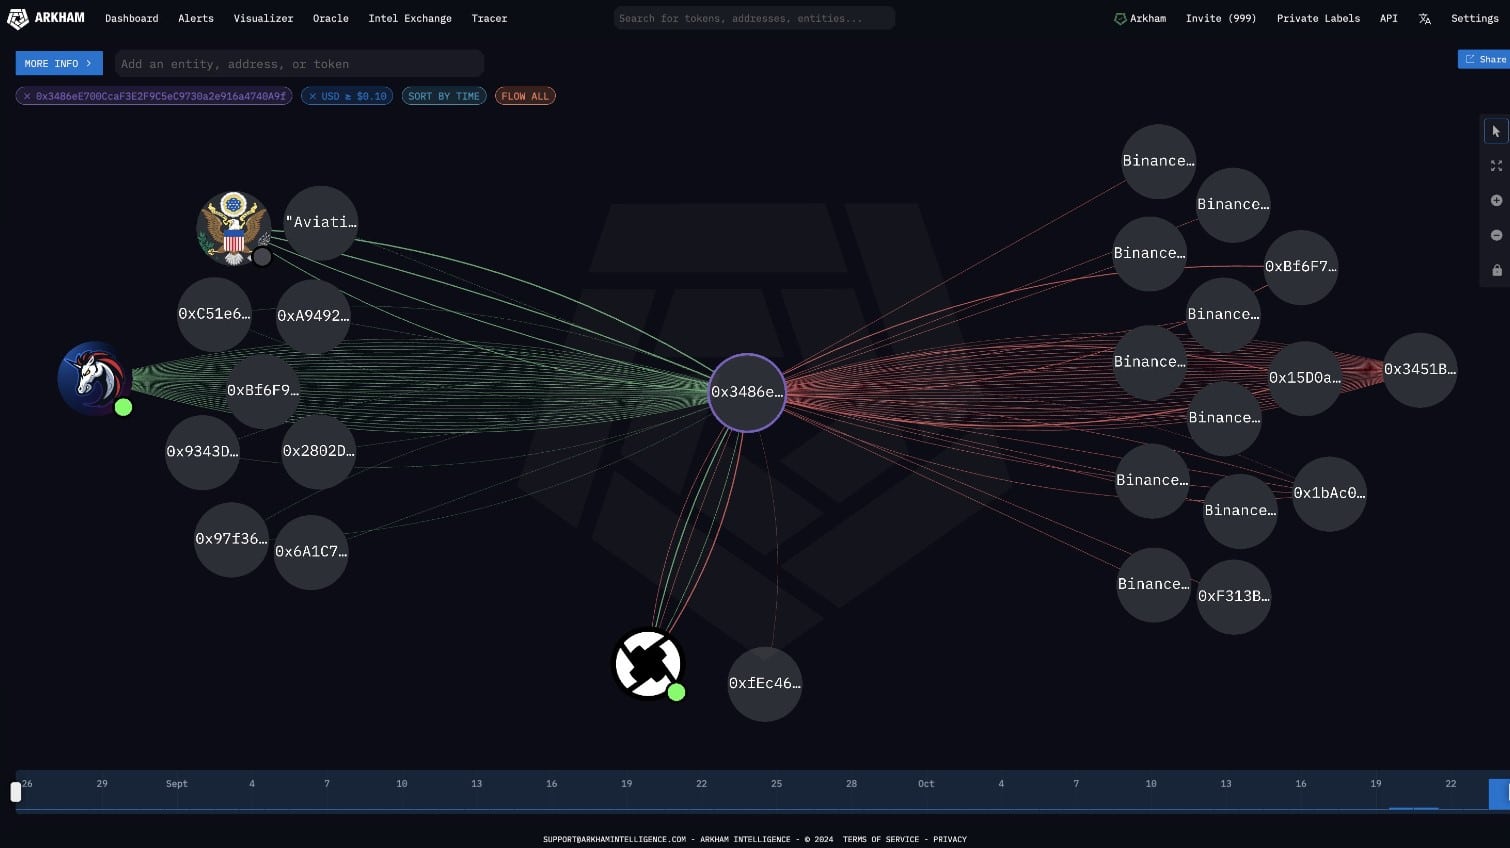
Task: Remove the 0x3486eE700... address filter chip
Action: [27, 97]
